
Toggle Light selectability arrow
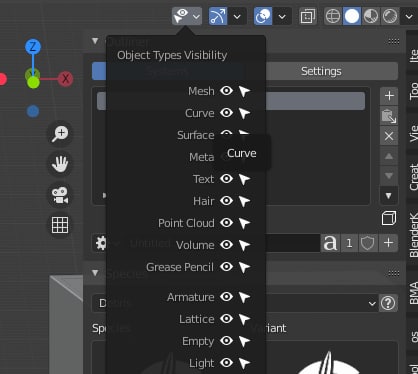244,363
